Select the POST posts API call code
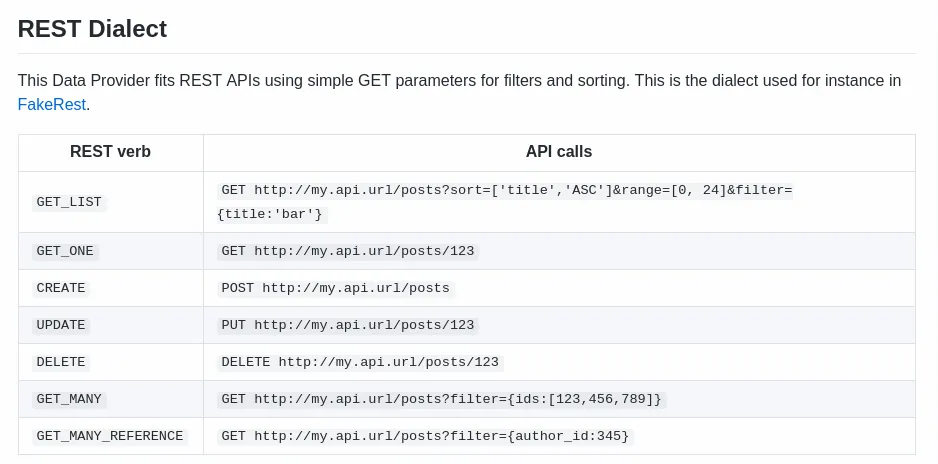Viewport: 938px width, 464px height. (335, 288)
